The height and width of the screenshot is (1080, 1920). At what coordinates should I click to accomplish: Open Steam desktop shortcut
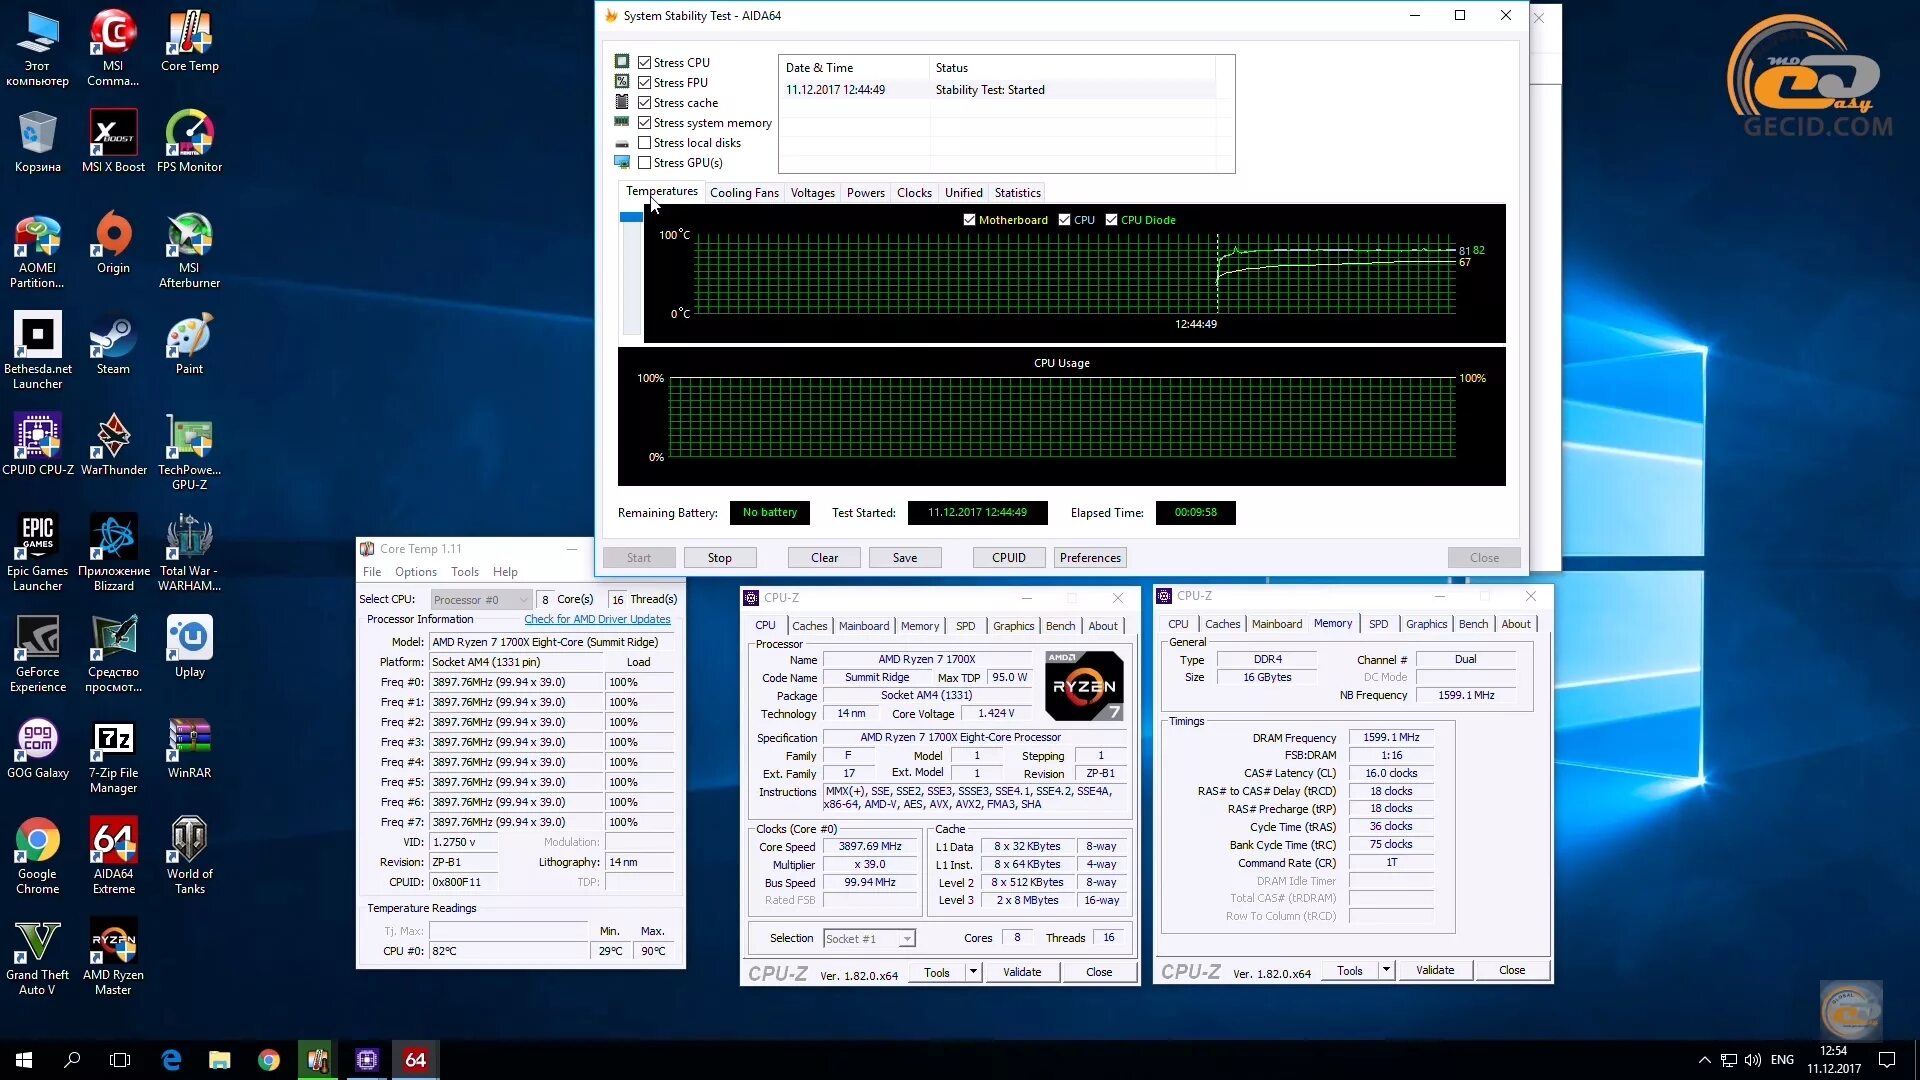(113, 344)
